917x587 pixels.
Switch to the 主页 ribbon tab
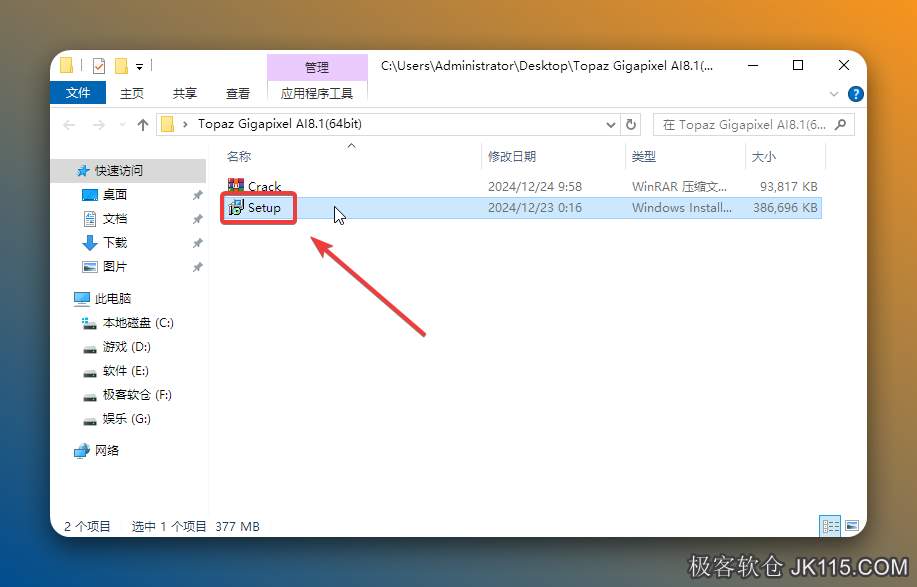pyautogui.click(x=132, y=93)
